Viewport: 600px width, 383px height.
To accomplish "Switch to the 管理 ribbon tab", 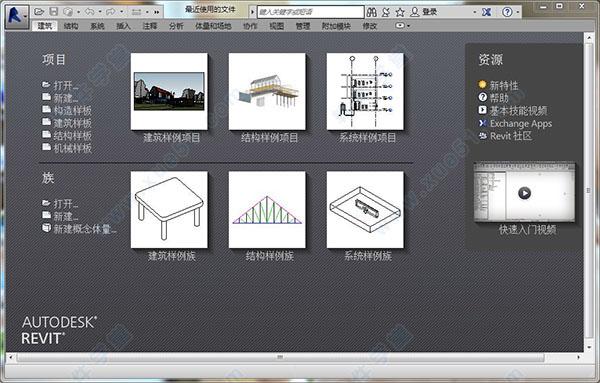I will click(x=303, y=26).
